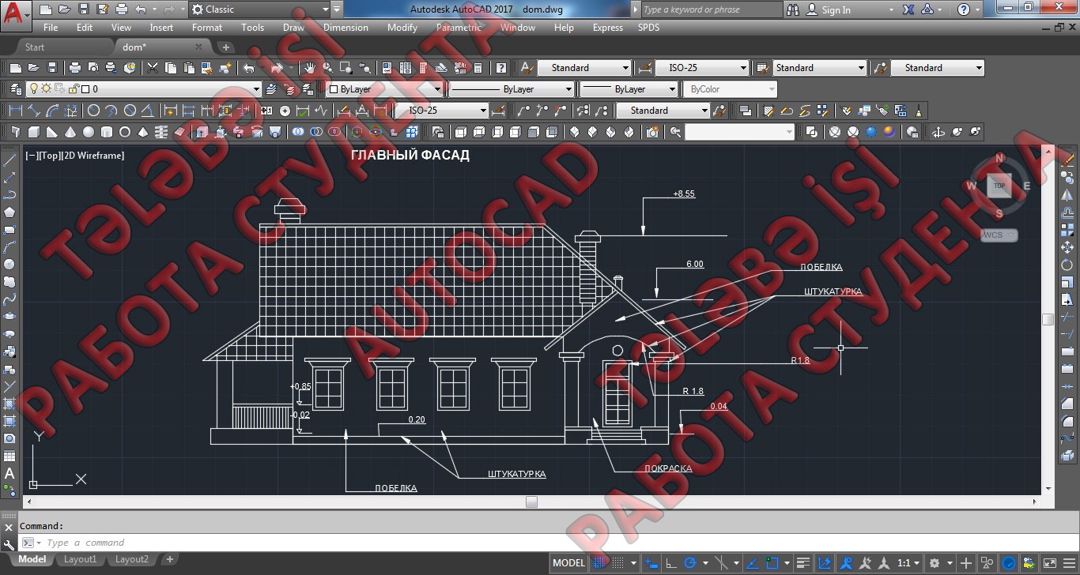Click the [2D Wireframe] viewport label

point(94,156)
